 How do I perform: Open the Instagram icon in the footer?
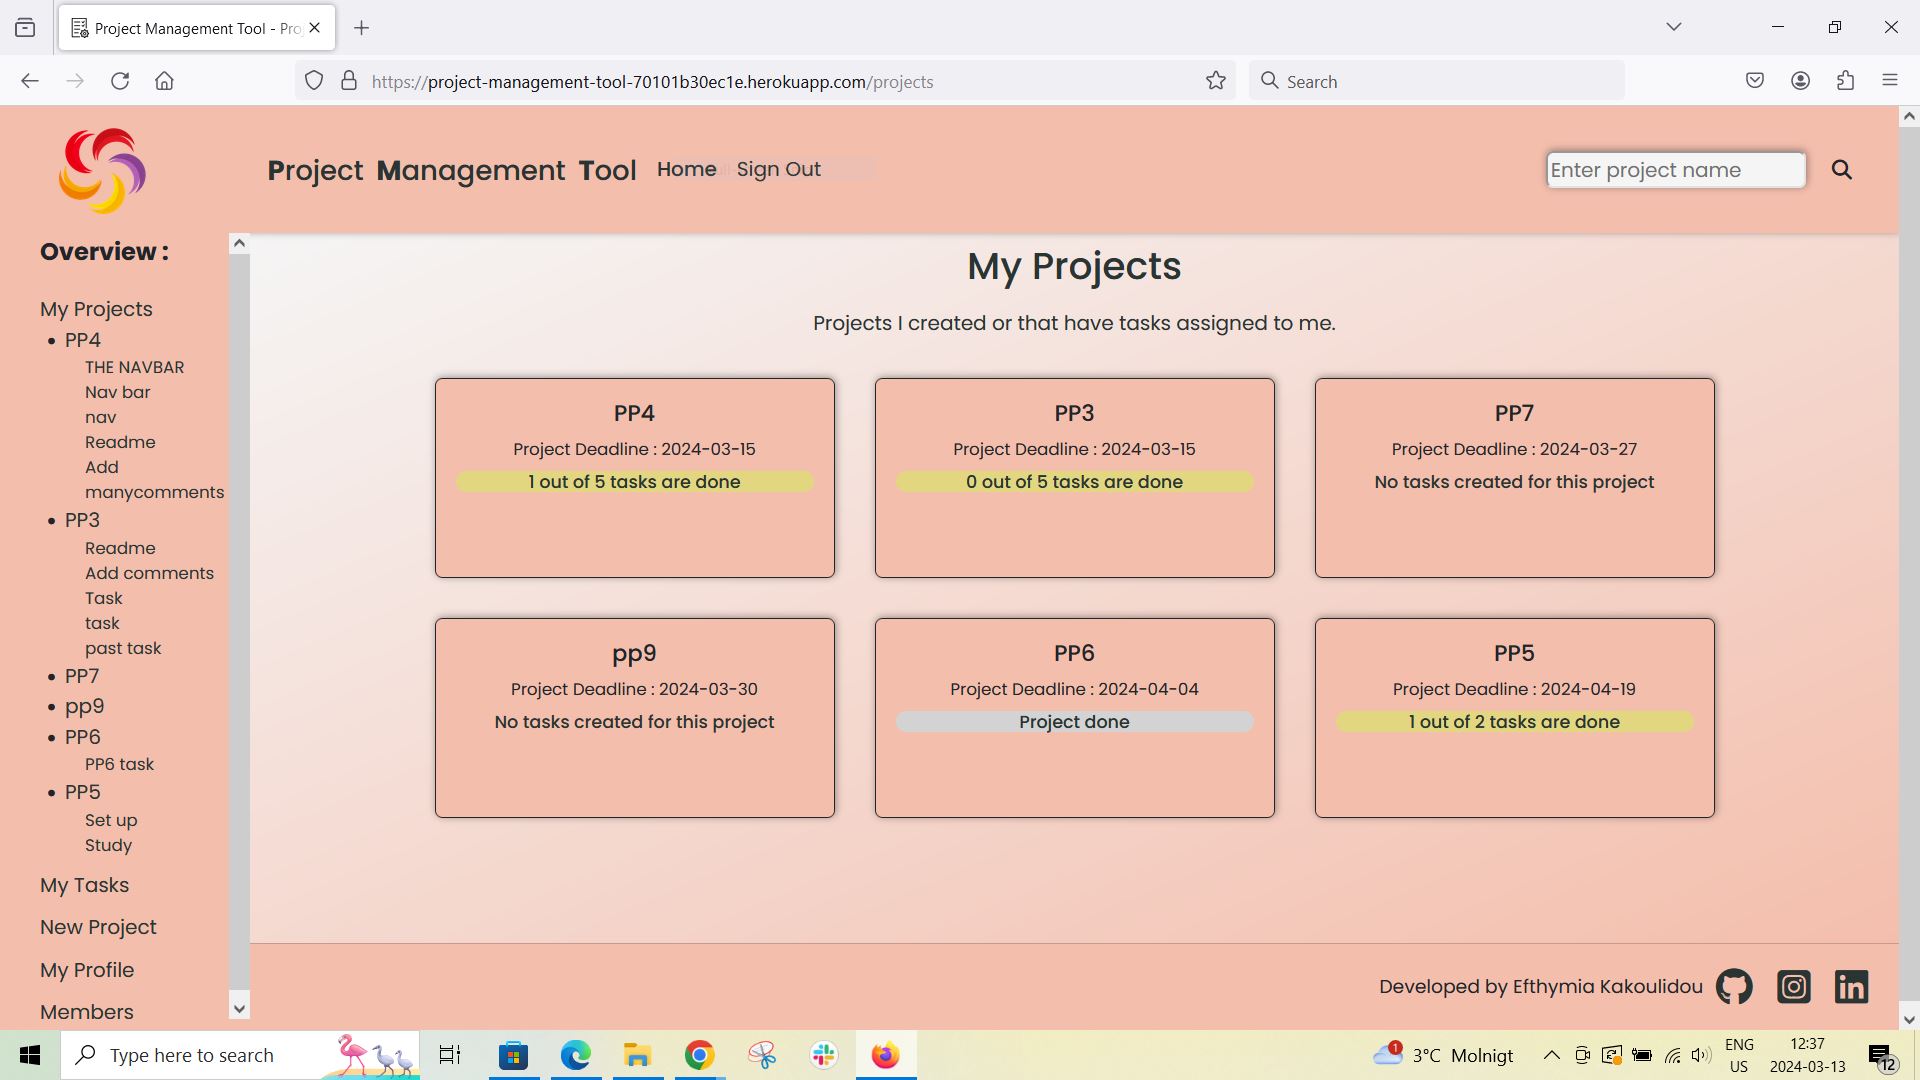pyautogui.click(x=1793, y=986)
